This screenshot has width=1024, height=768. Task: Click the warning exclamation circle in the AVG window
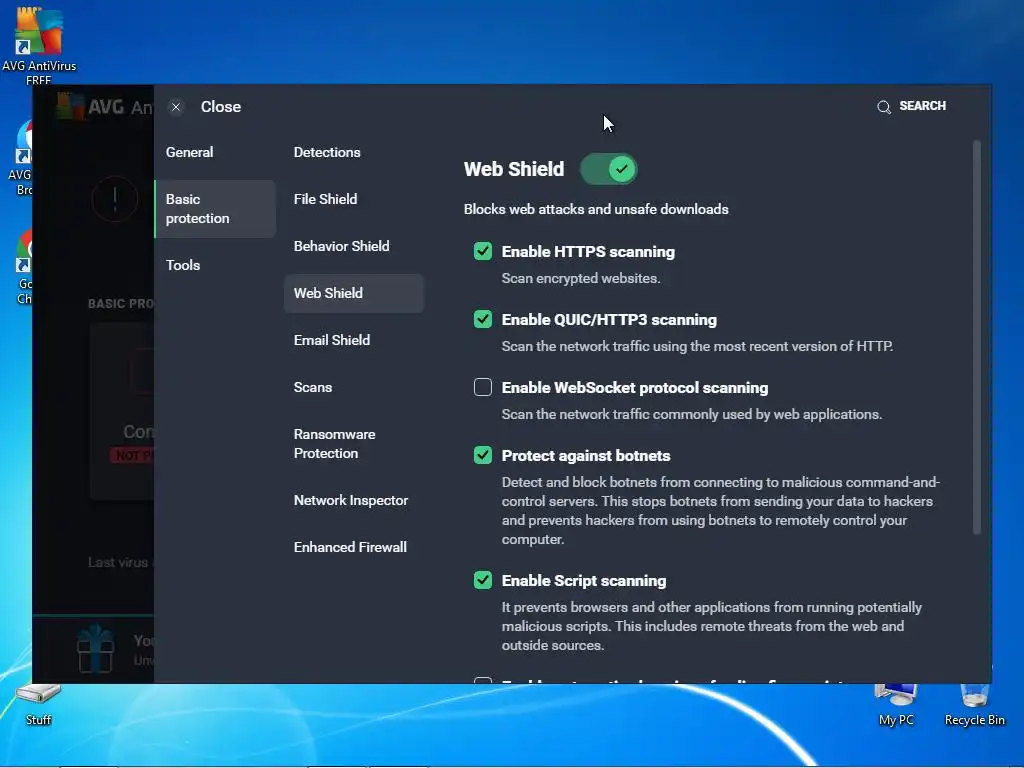pyautogui.click(x=115, y=199)
